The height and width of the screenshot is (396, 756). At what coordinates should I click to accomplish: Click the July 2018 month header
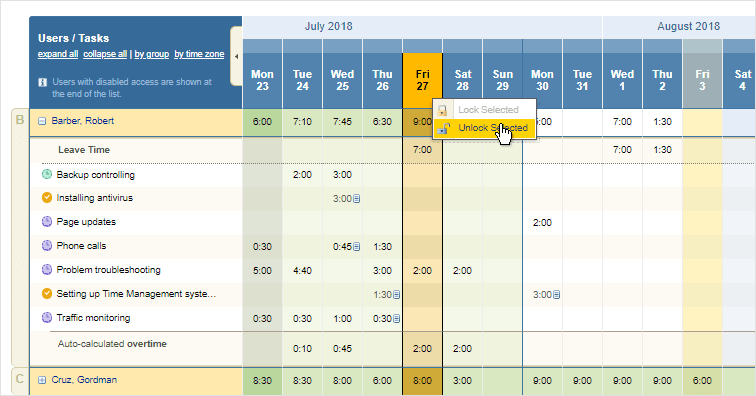[328, 27]
